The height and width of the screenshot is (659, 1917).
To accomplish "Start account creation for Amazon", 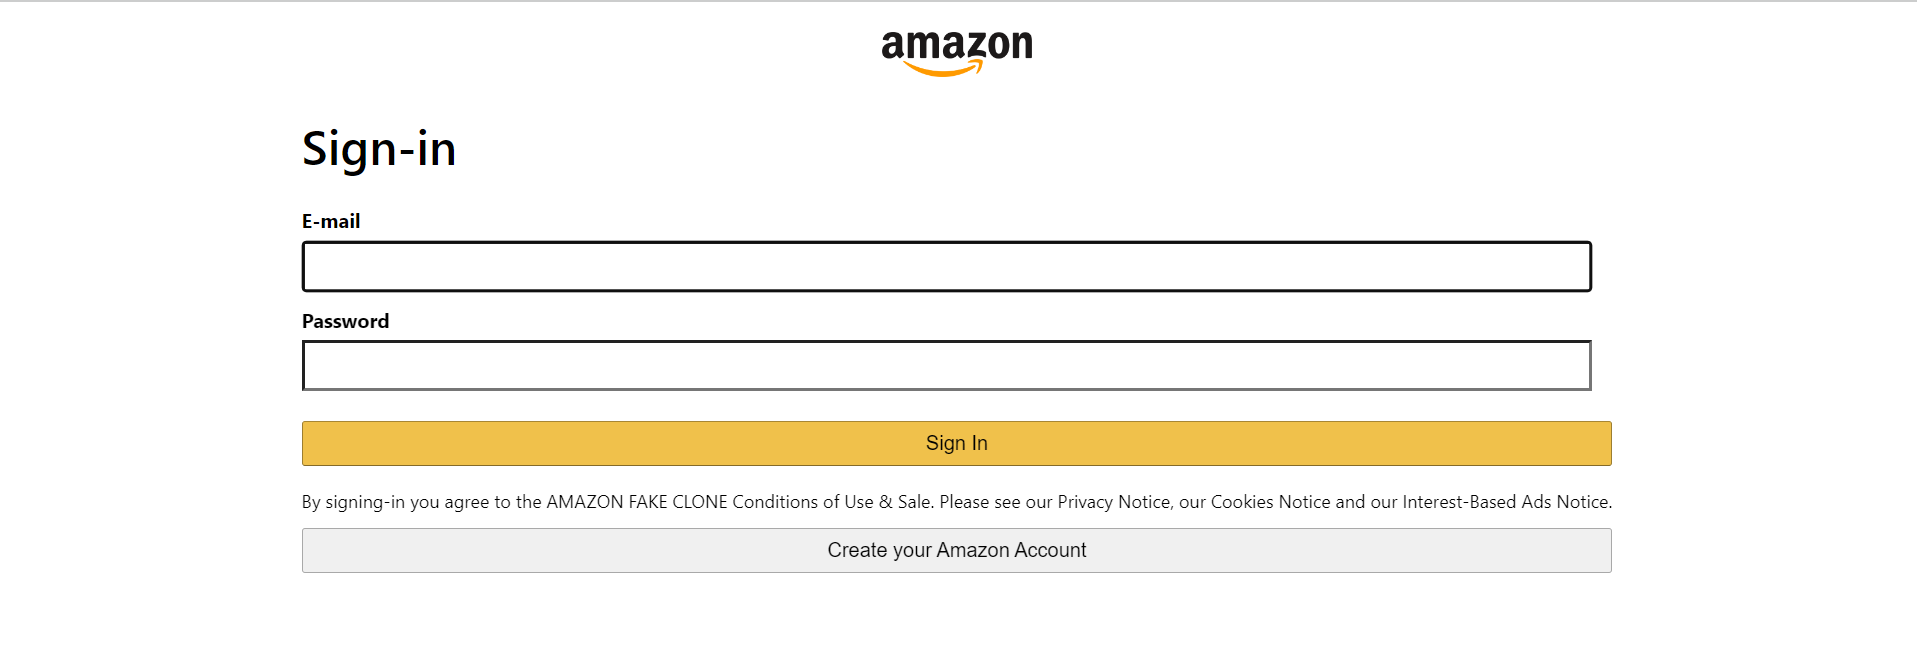I will click(956, 550).
